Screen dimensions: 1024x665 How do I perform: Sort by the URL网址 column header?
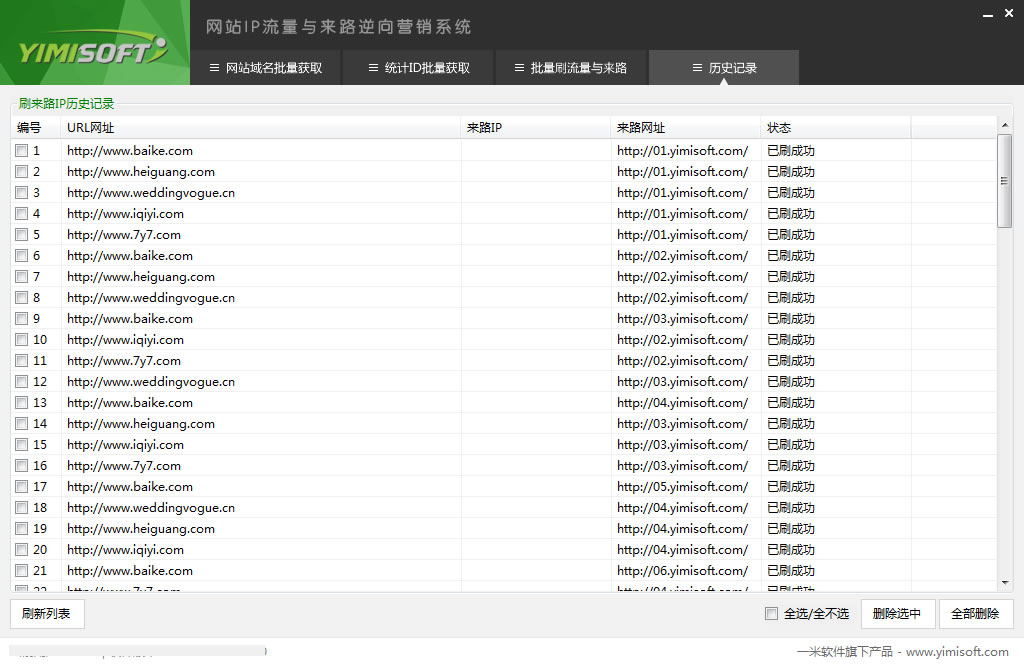point(261,127)
